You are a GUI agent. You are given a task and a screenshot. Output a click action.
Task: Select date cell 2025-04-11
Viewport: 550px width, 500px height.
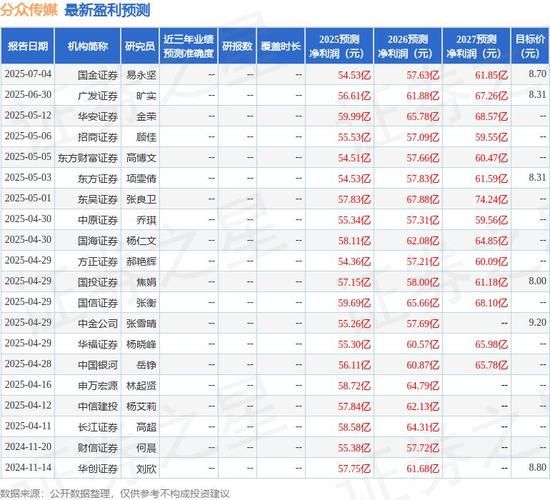28,426
